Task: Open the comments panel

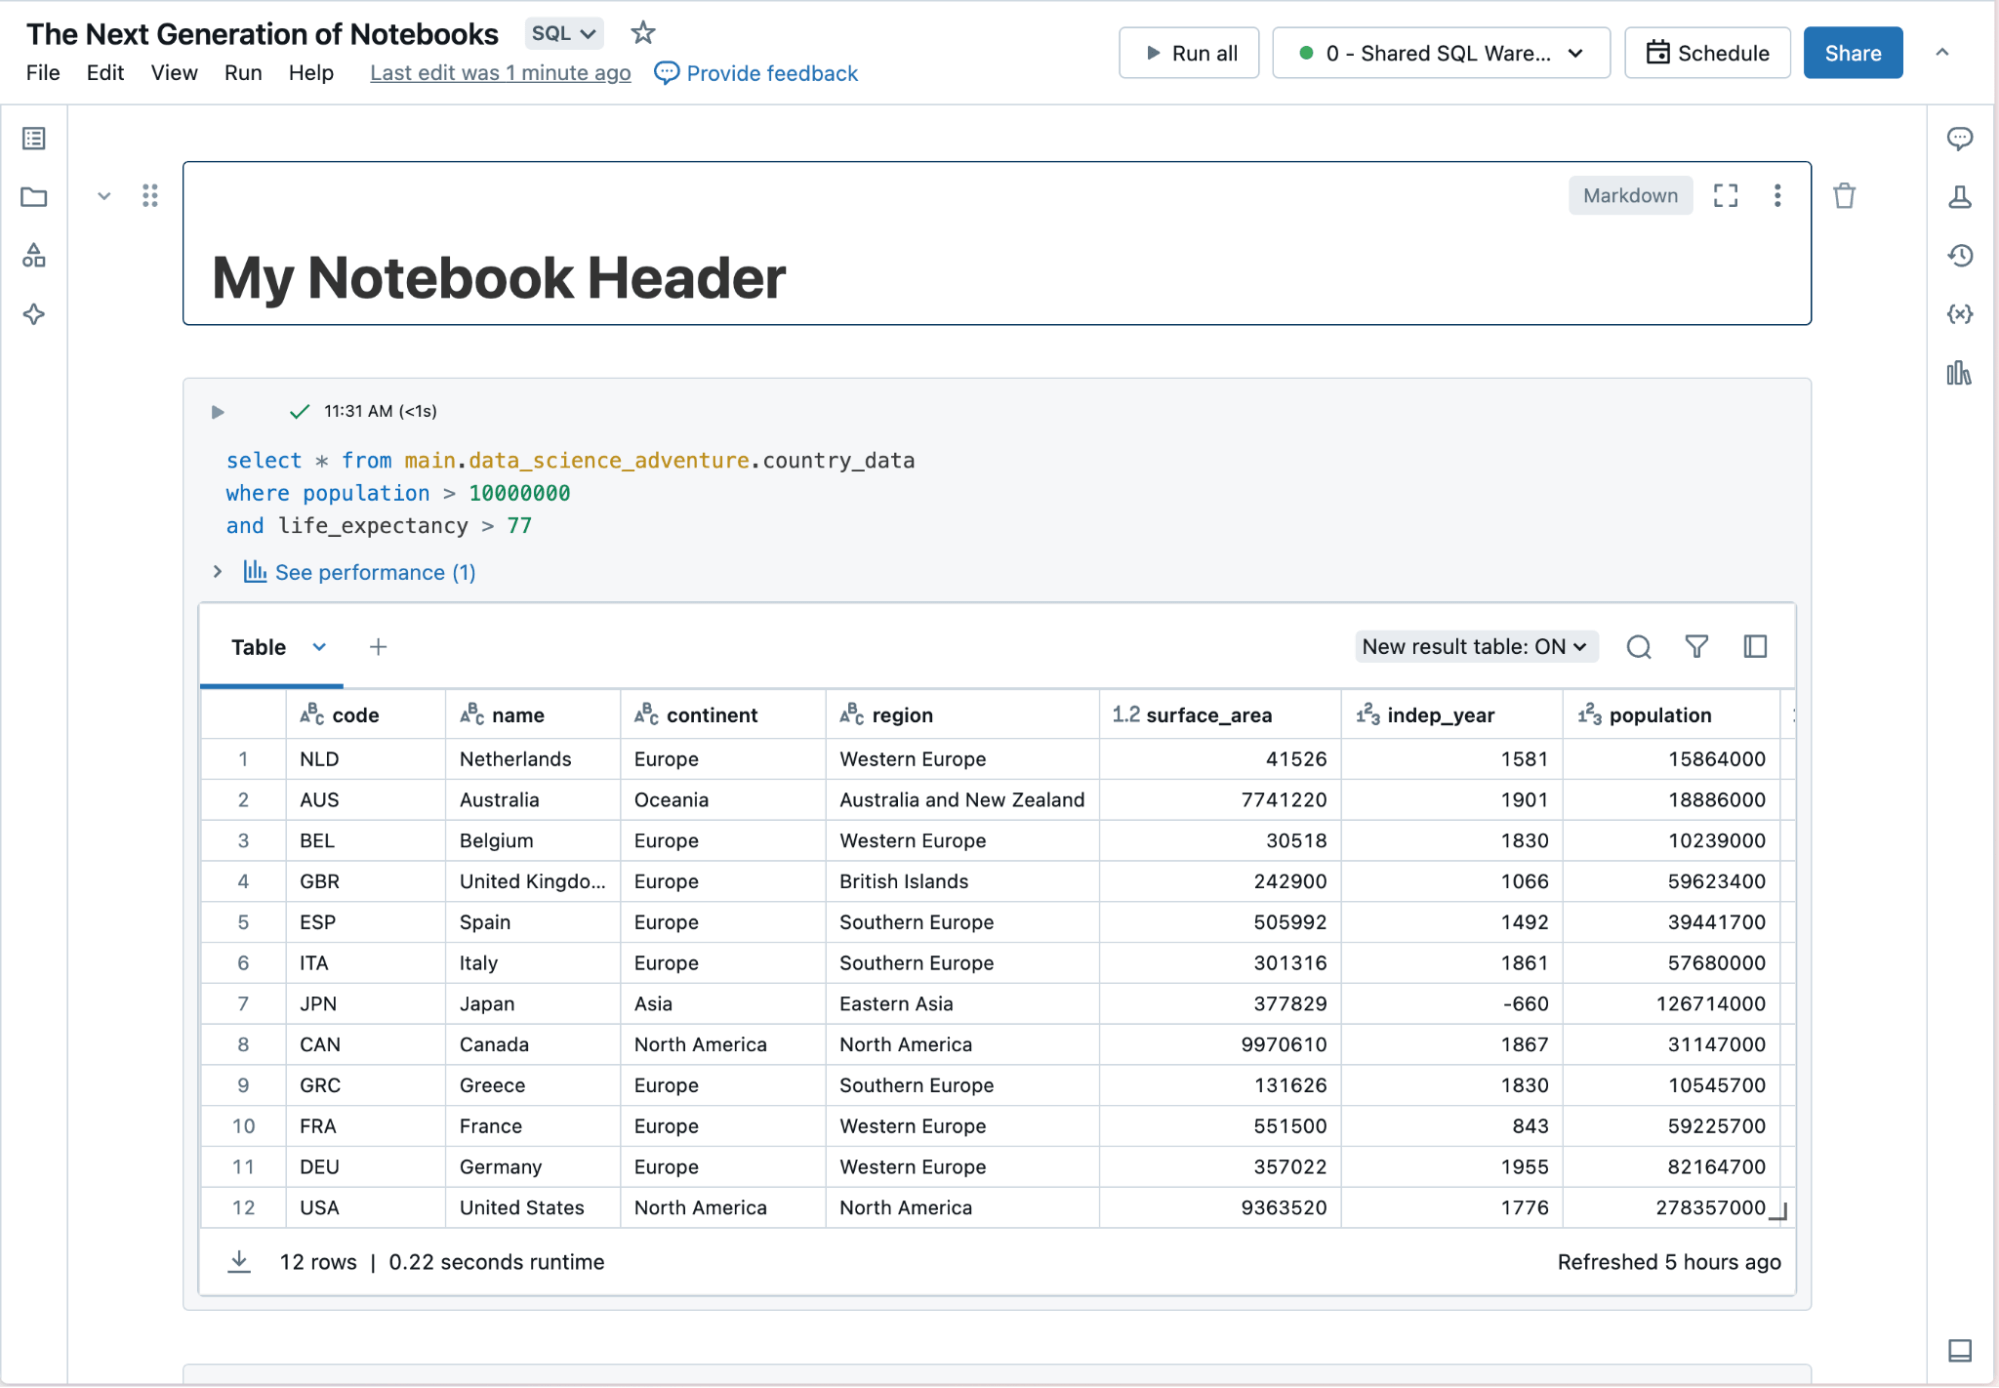Action: [1961, 138]
